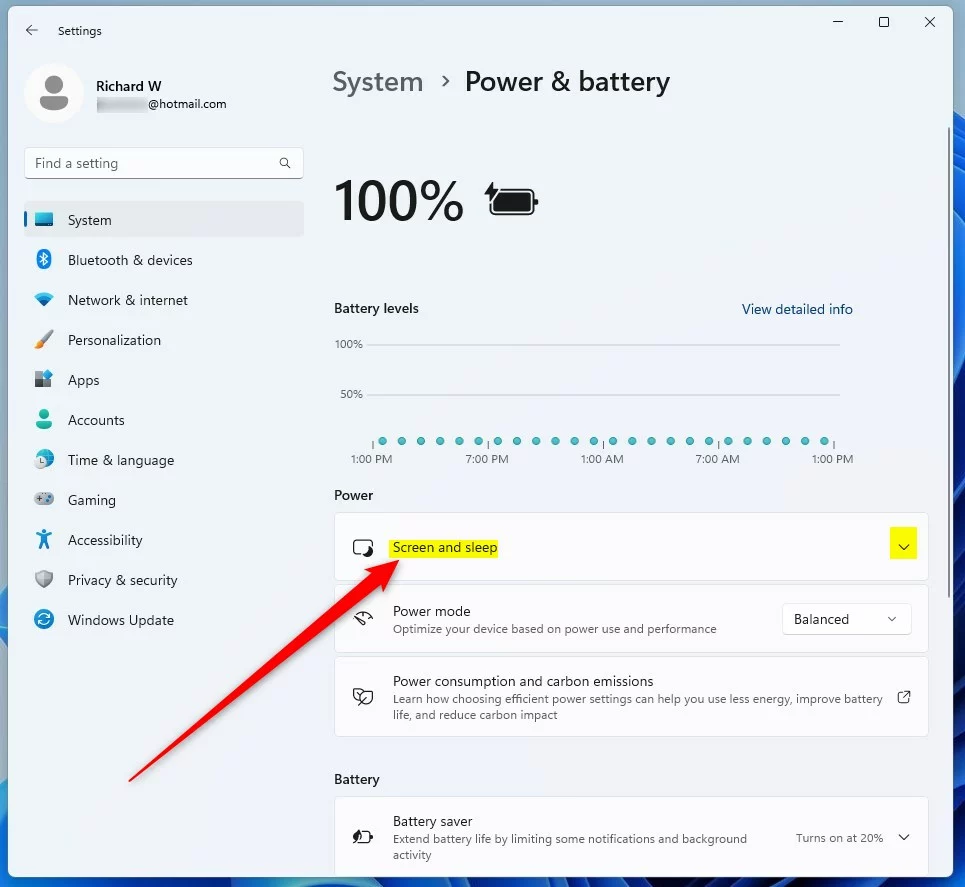Click the Accounts person icon

click(x=44, y=419)
